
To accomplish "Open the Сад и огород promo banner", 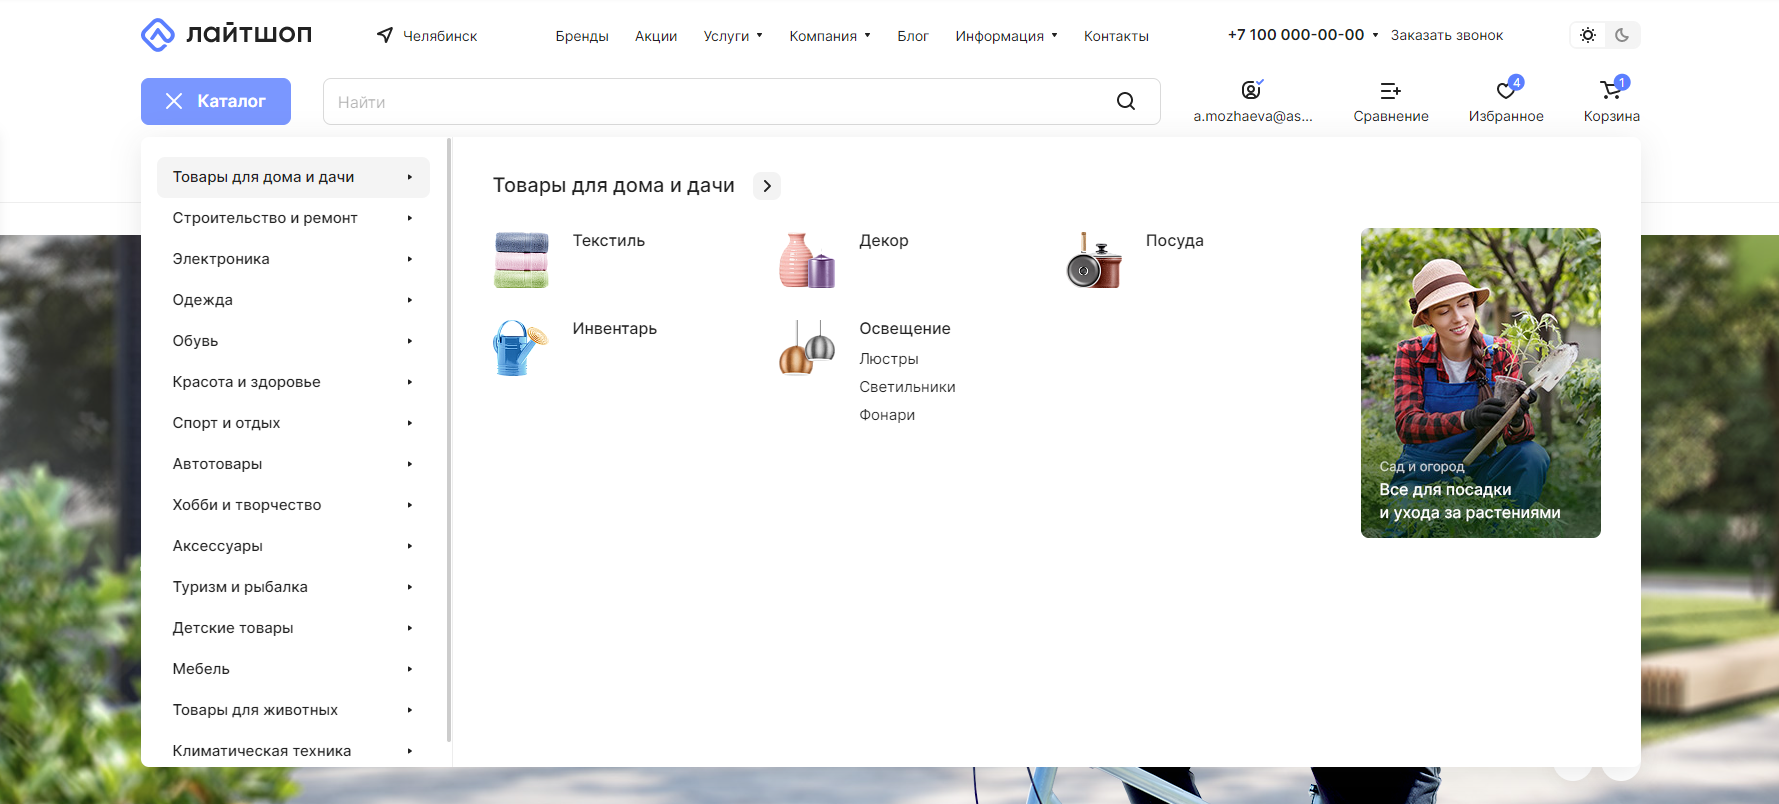I will (x=1480, y=383).
